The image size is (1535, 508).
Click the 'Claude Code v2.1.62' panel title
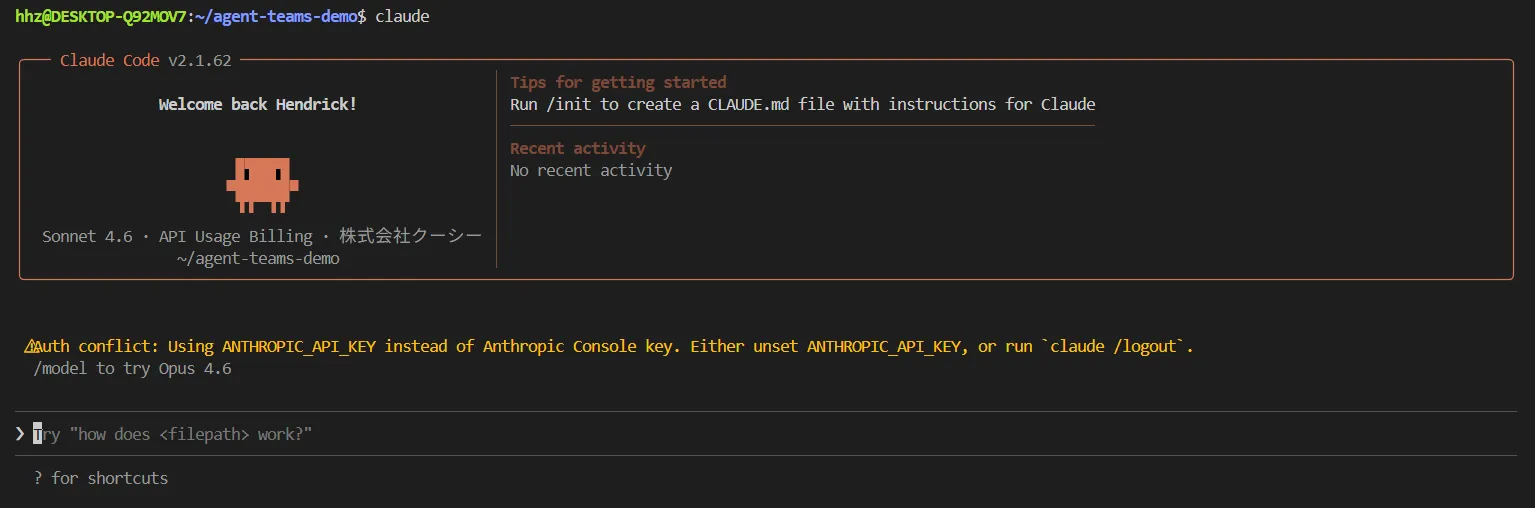click(x=146, y=60)
